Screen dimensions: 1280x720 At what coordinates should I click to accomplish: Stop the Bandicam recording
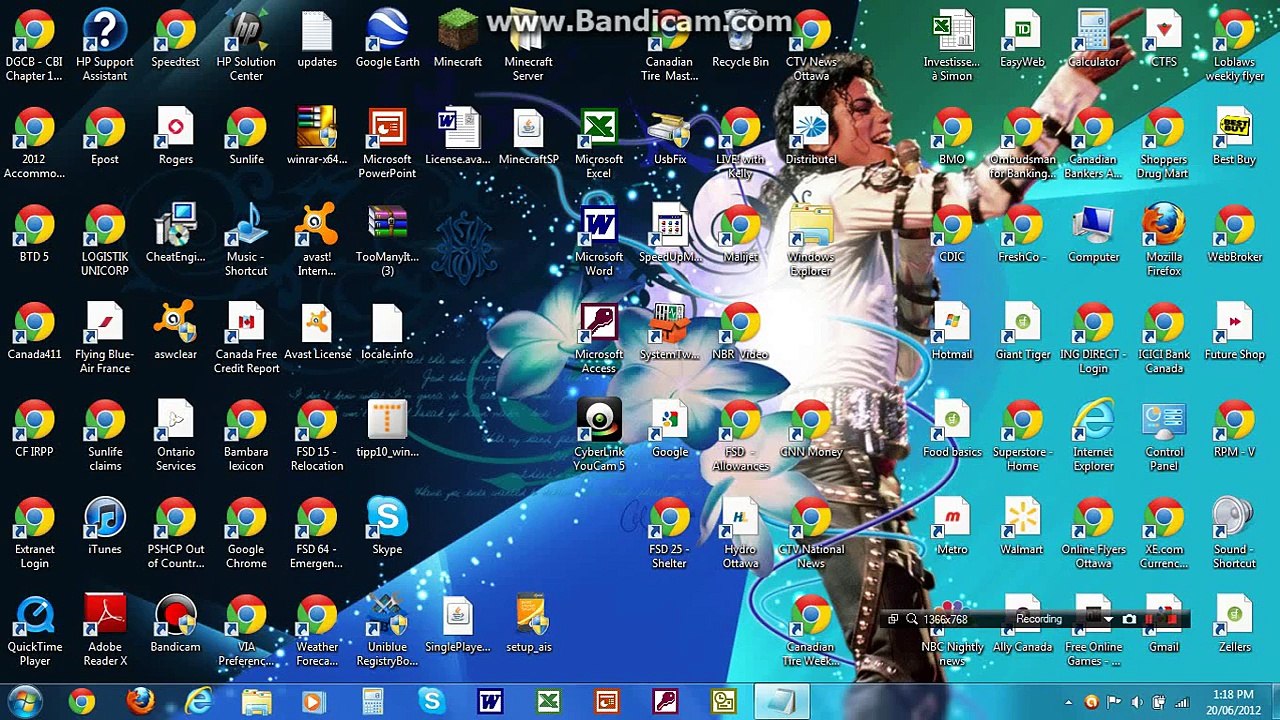coord(1169,619)
